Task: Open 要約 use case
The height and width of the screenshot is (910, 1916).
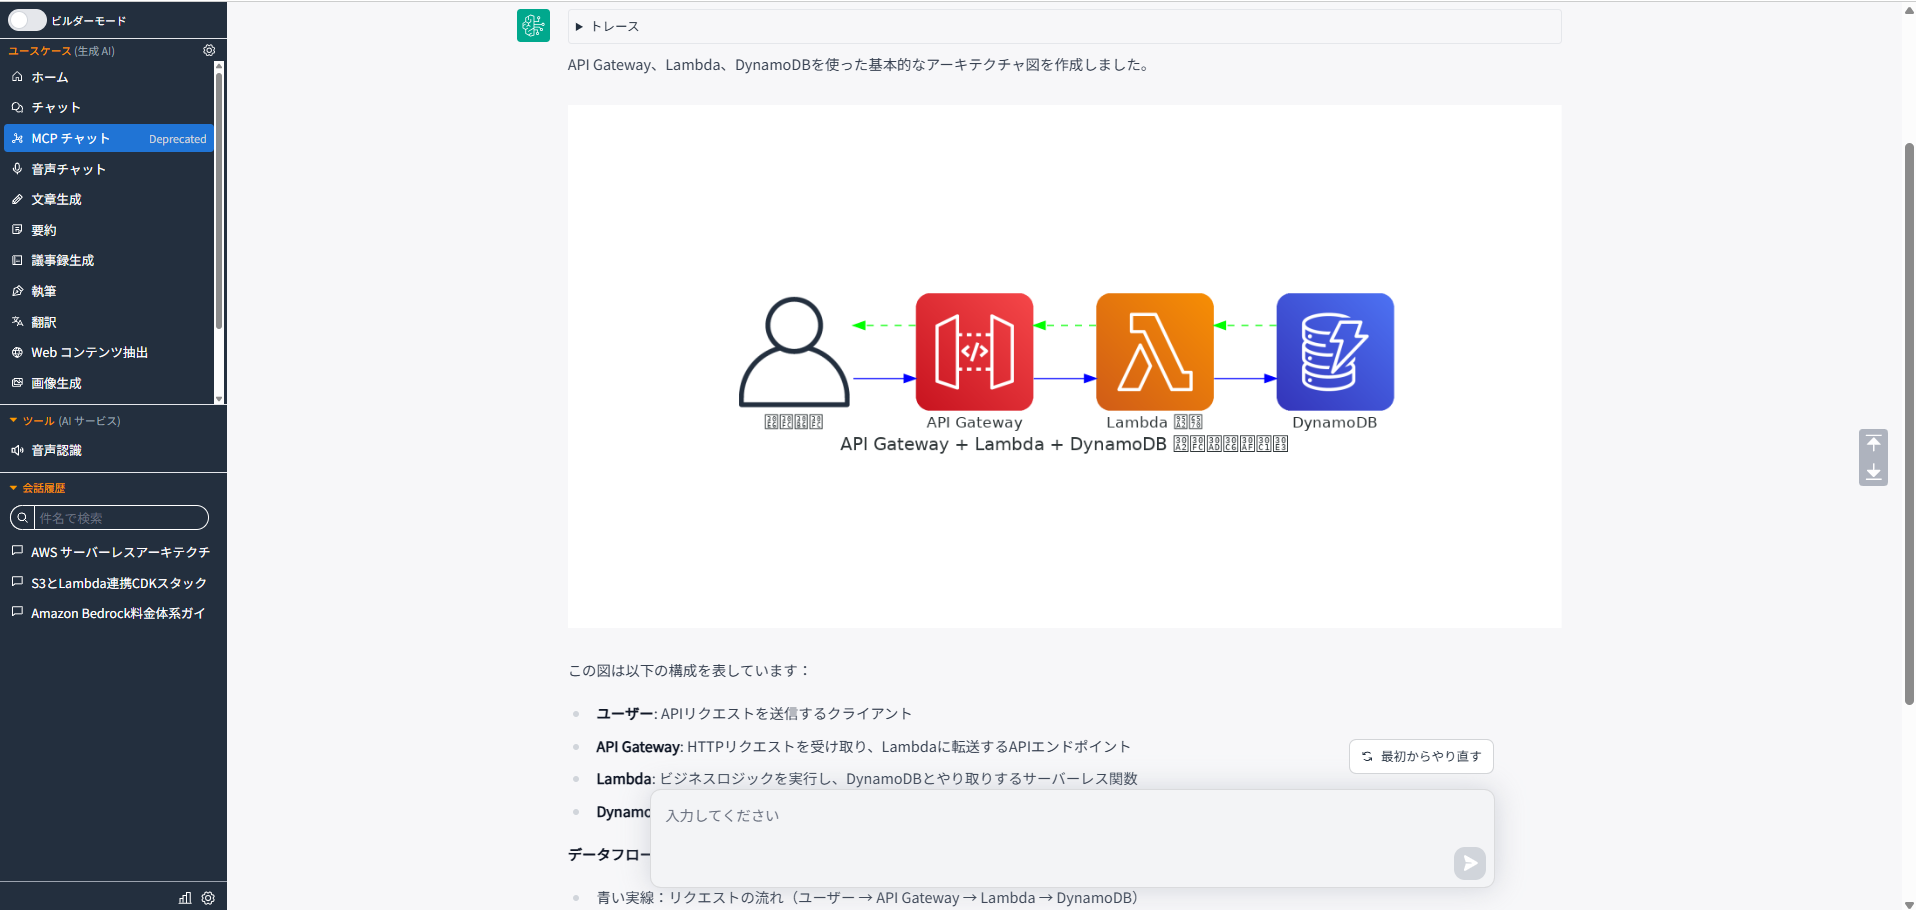Action: pyautogui.click(x=108, y=230)
